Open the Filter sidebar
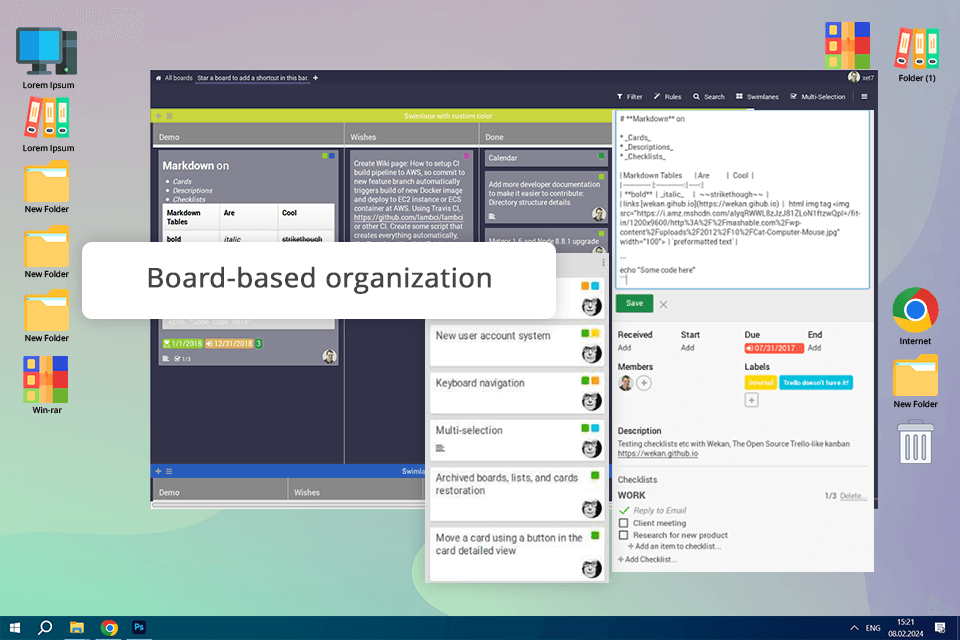This screenshot has width=960, height=640. tap(629, 97)
